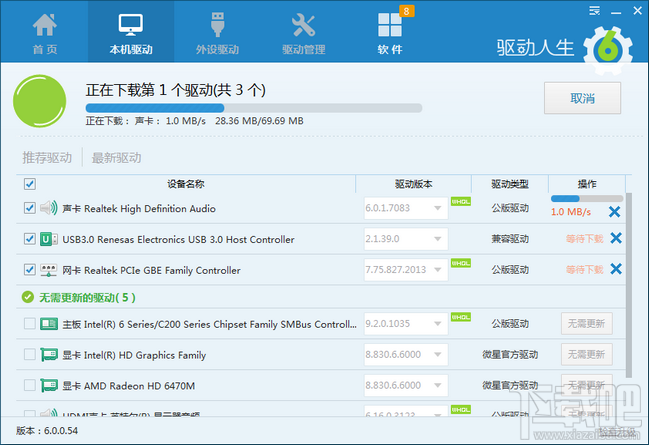The width and height of the screenshot is (649, 445).
Task: Check the 显卡 Intel HD Graphics checkbox
Action: (30, 354)
